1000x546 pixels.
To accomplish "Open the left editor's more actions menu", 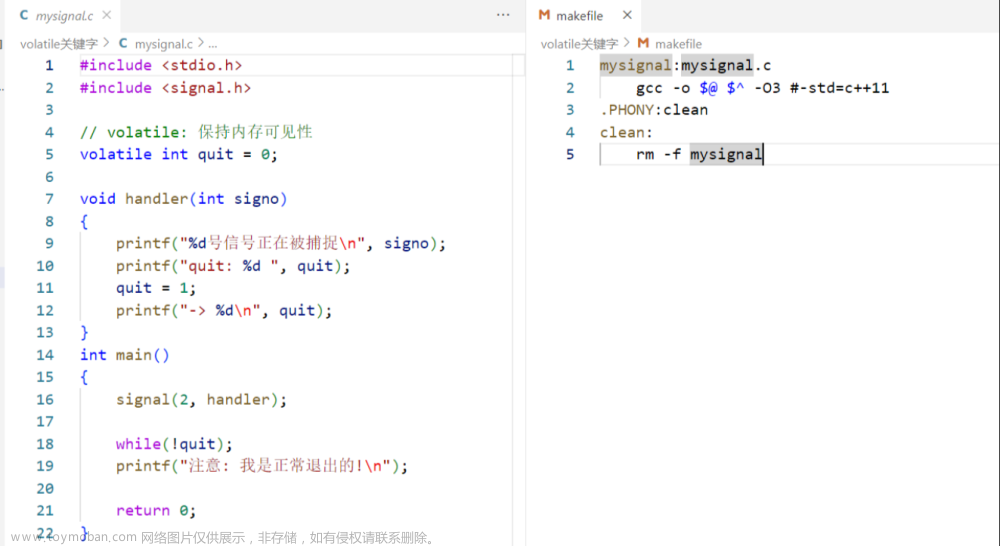I will coord(503,15).
